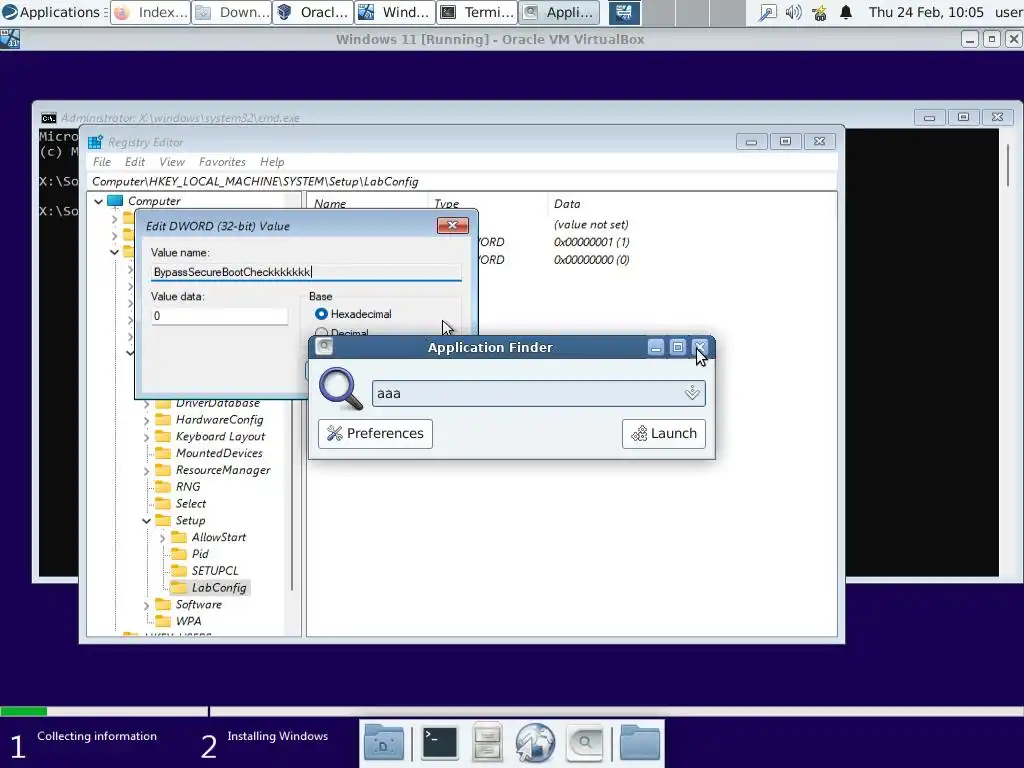Select the SETUPCL key
Screen dimensions: 1024x768
pyautogui.click(x=215, y=571)
